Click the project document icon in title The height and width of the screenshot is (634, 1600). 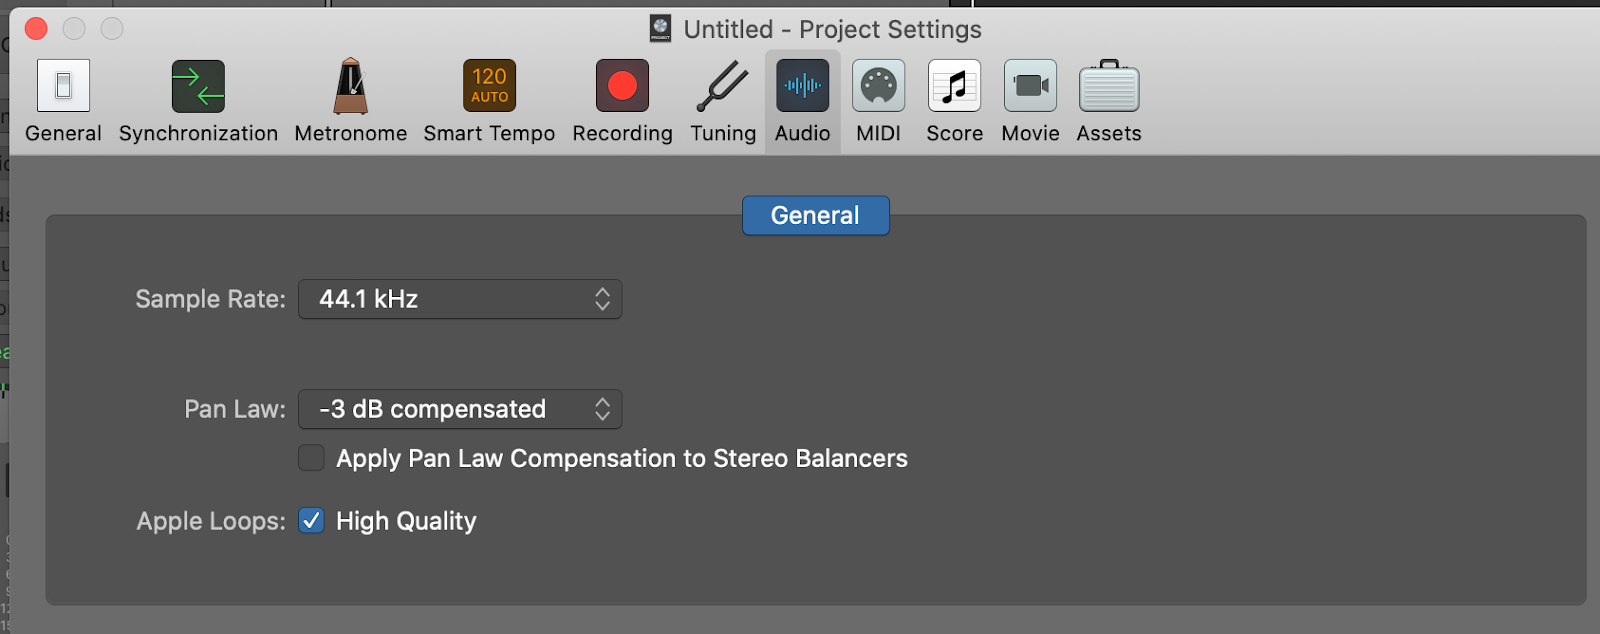coord(660,29)
